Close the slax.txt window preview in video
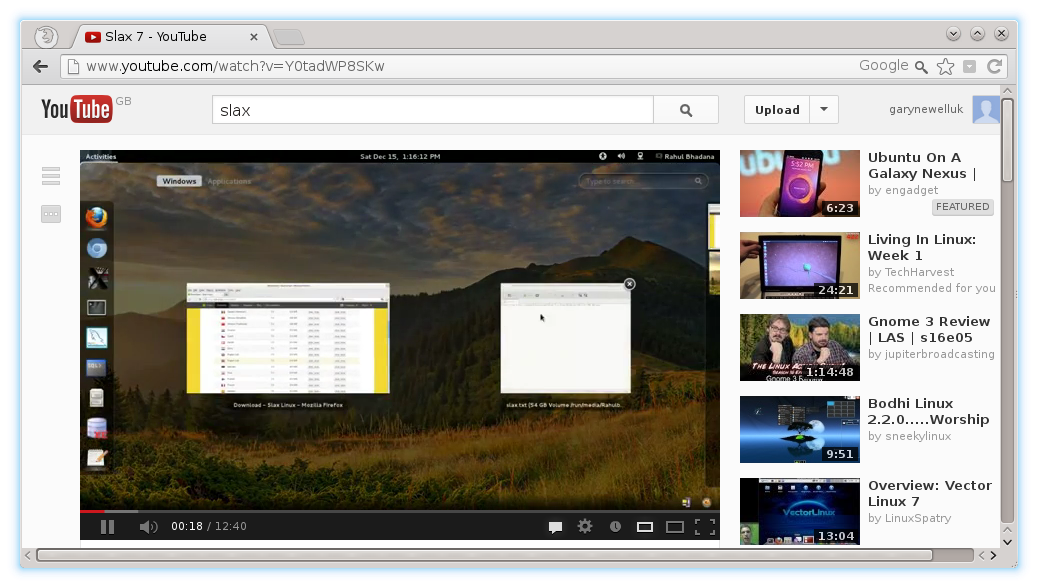Viewport: 1038px width, 588px height. (x=630, y=284)
